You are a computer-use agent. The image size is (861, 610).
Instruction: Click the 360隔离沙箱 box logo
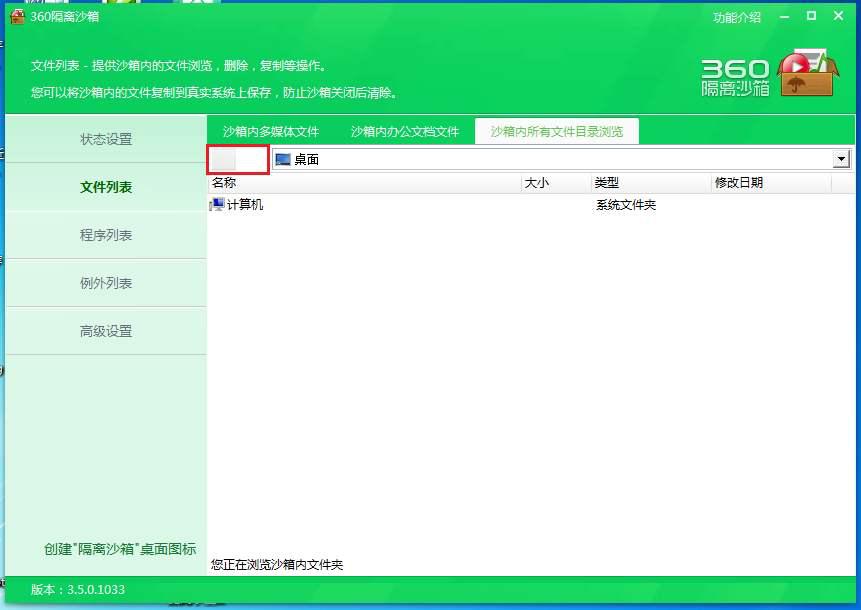(808, 73)
